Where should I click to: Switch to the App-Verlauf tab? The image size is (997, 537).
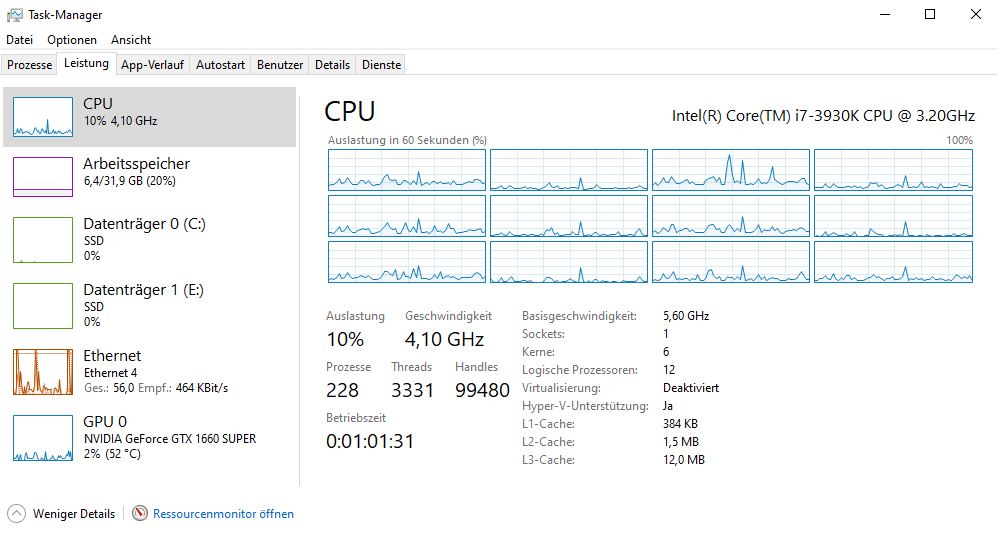[x=152, y=65]
